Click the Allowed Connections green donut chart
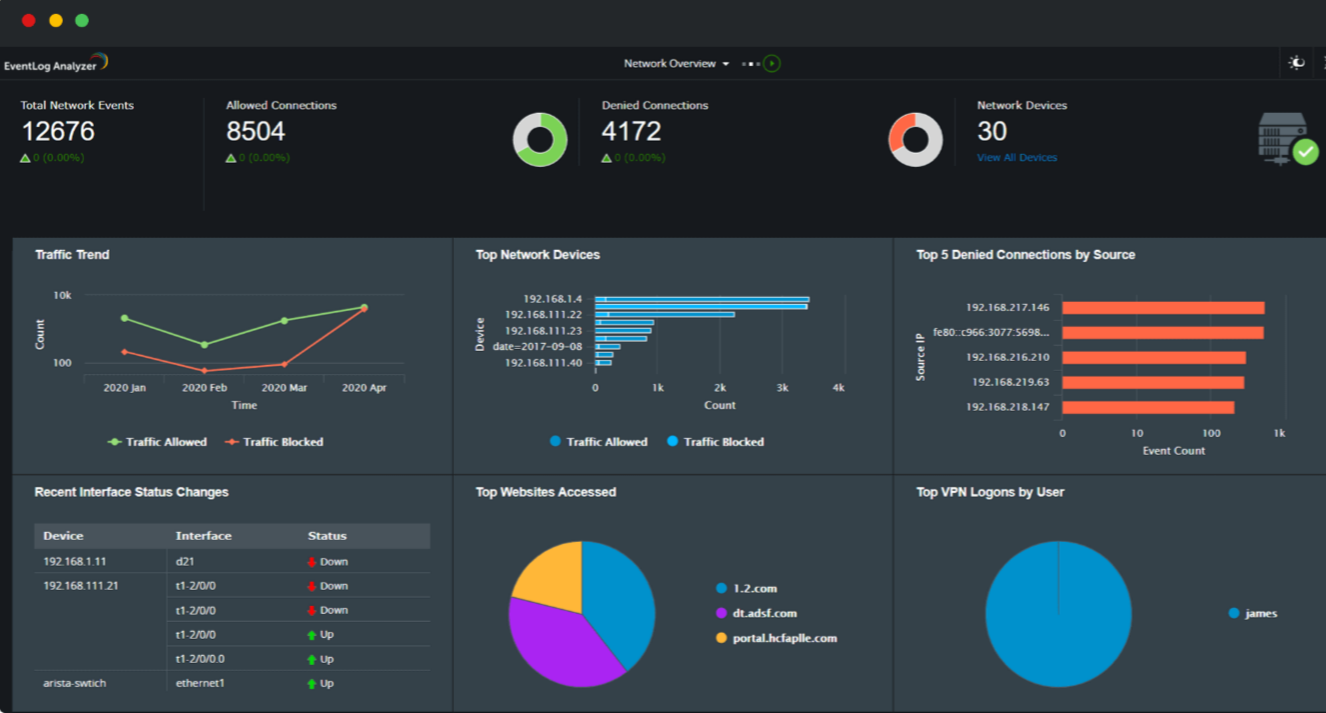Image resolution: width=1326 pixels, height=713 pixels. 540,139
